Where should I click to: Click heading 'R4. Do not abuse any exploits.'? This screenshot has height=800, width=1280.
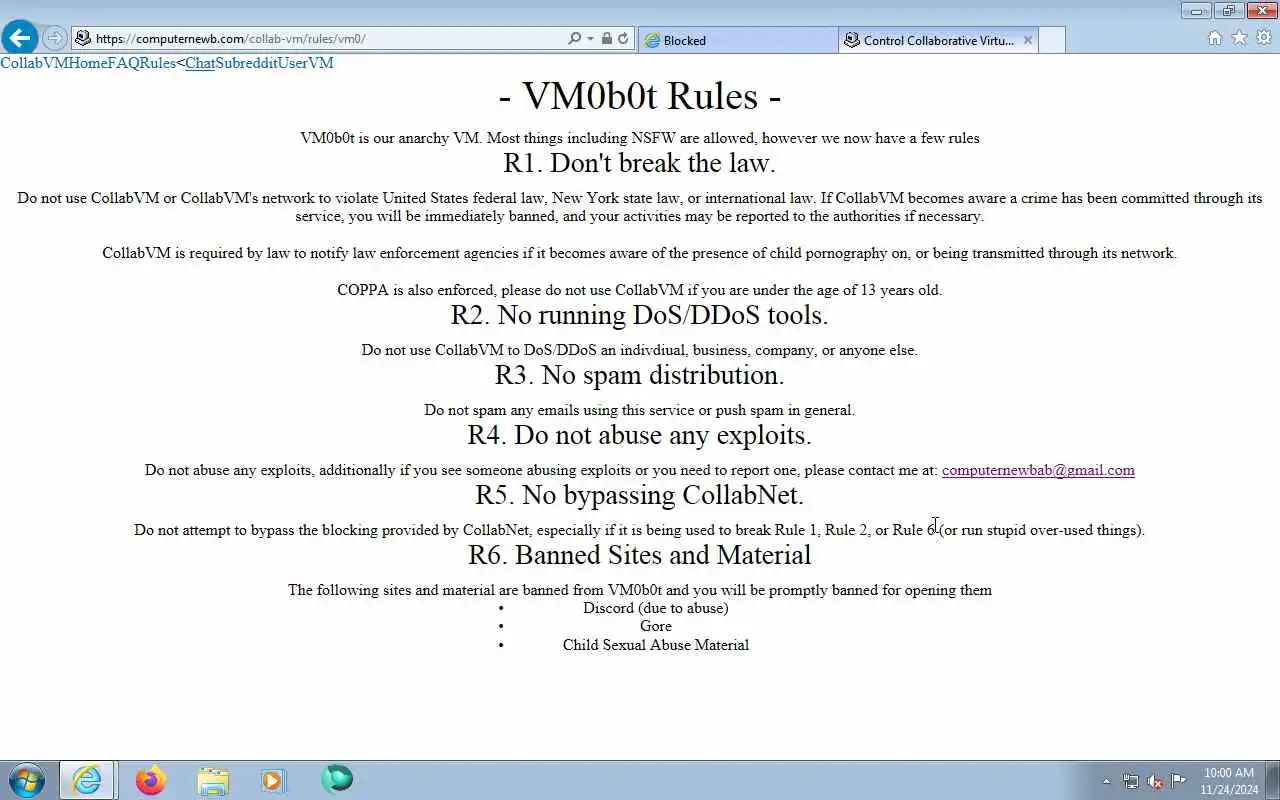(640, 435)
